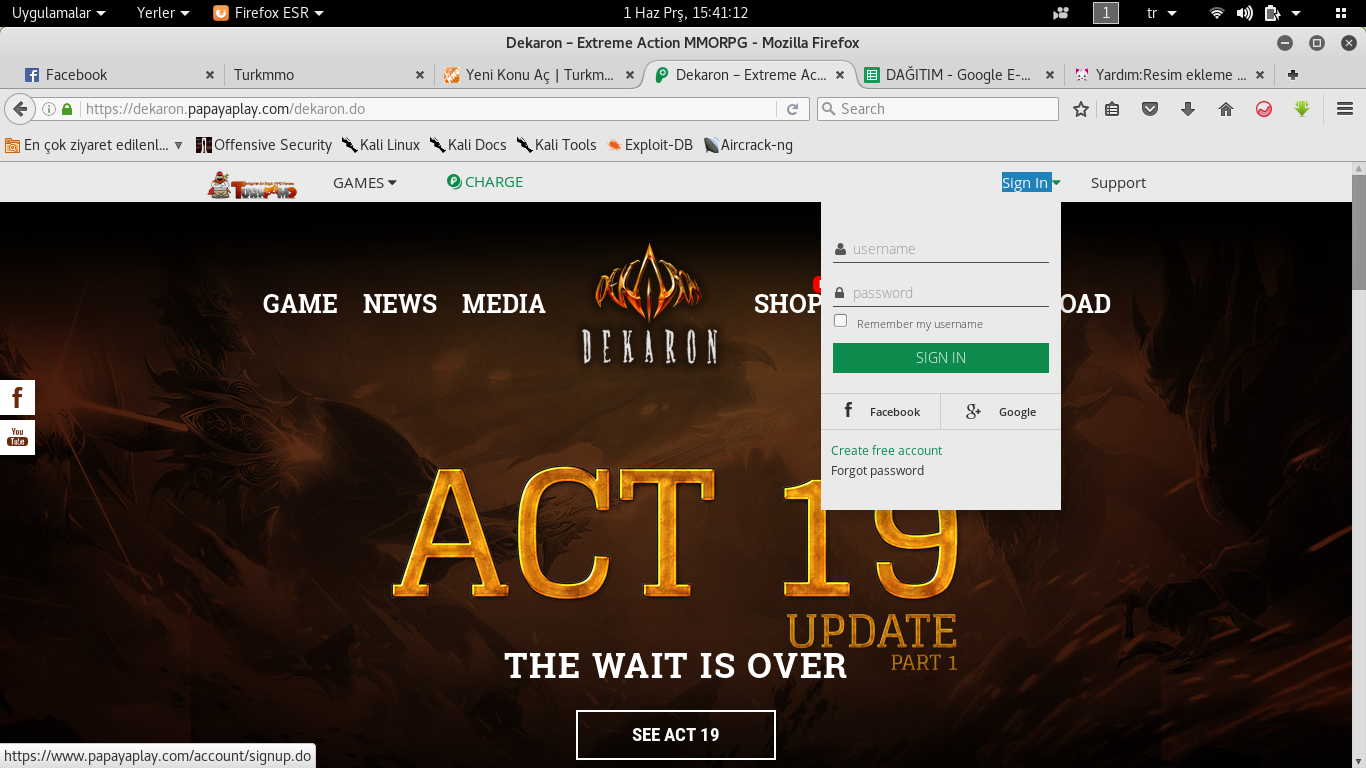The height and width of the screenshot is (768, 1366).
Task: Go to the Firefox home icon
Action: pyautogui.click(x=1226, y=109)
